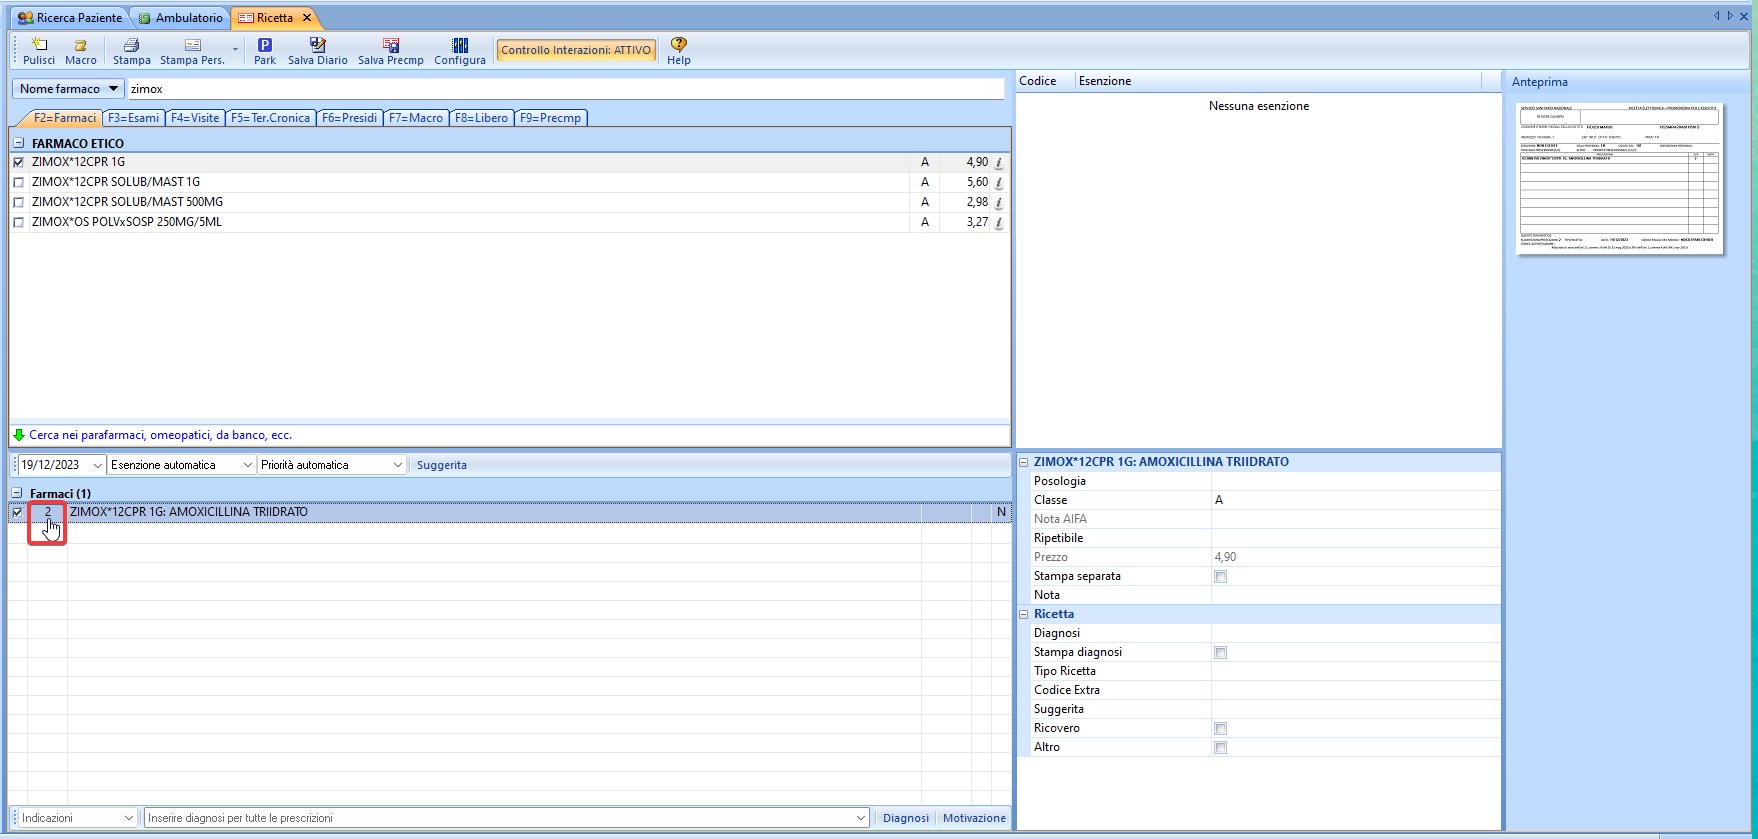Click the Diagnosi button
This screenshot has width=1758, height=839.
(x=906, y=818)
